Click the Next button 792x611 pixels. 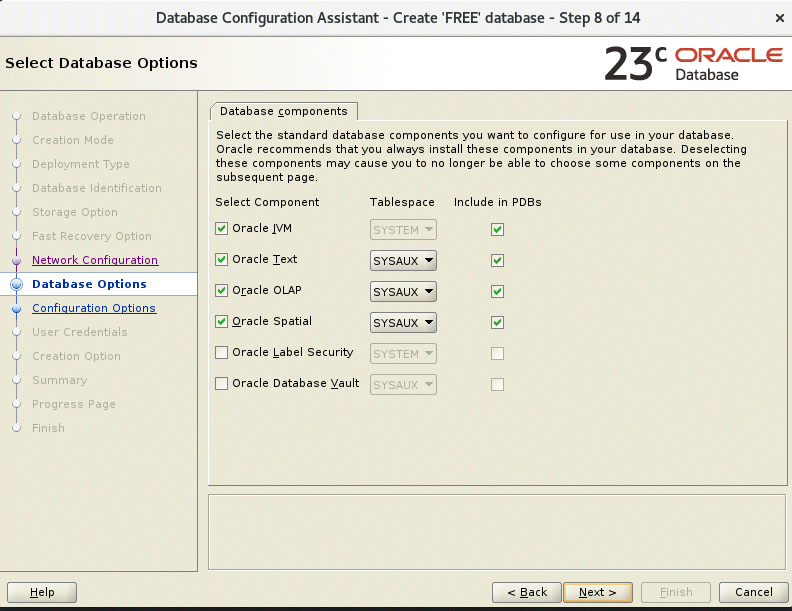597,592
